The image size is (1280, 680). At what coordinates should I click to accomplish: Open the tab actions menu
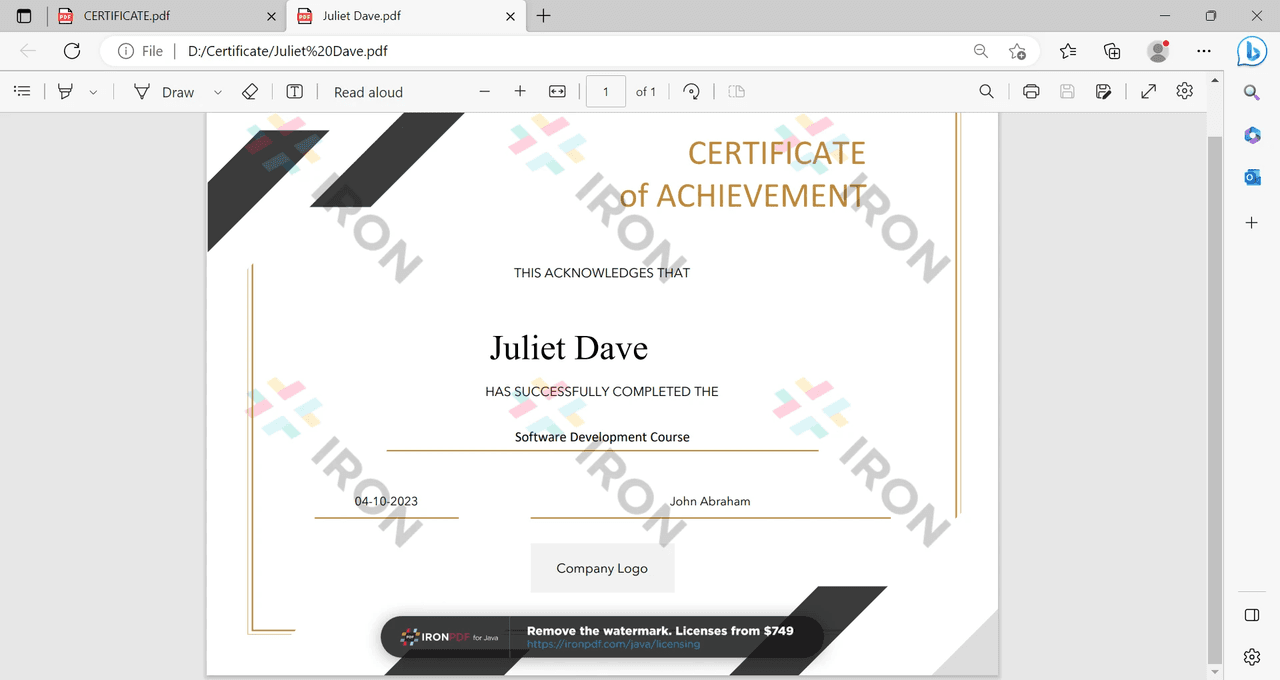point(24,16)
